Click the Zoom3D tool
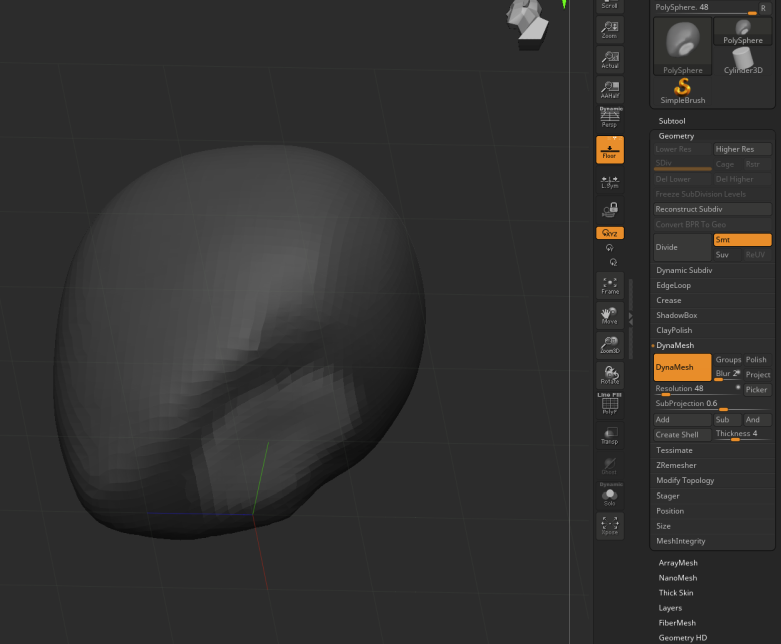781x644 pixels. coord(610,345)
